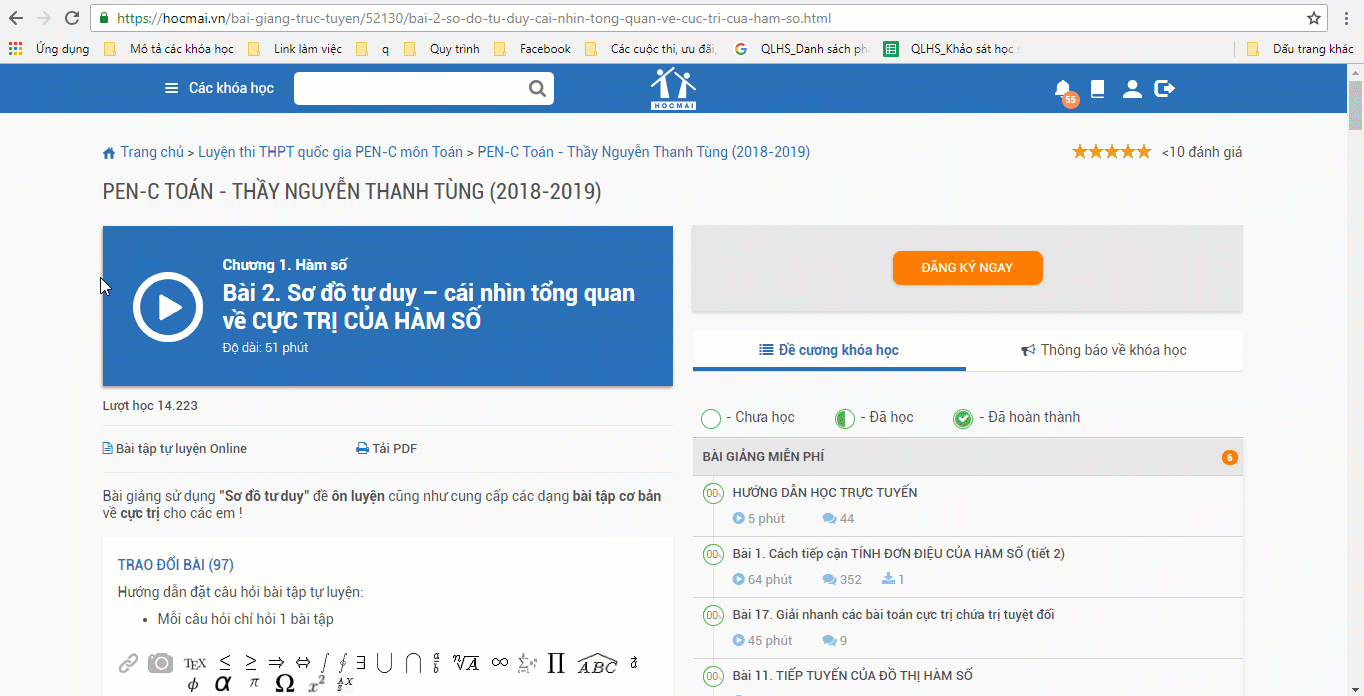1364x696 pixels.
Task: Switch to Thông báo về khóa học tab
Action: coord(1104,350)
